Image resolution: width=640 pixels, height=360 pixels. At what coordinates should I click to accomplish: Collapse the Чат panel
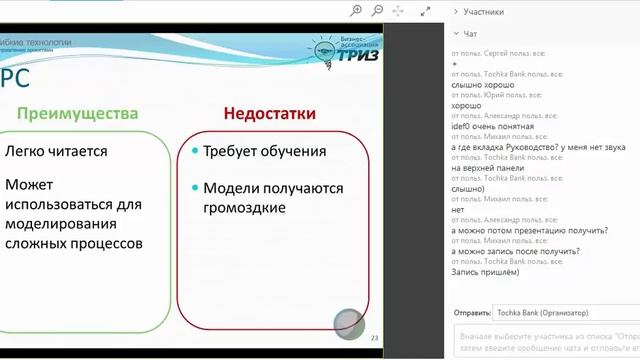pyautogui.click(x=465, y=34)
